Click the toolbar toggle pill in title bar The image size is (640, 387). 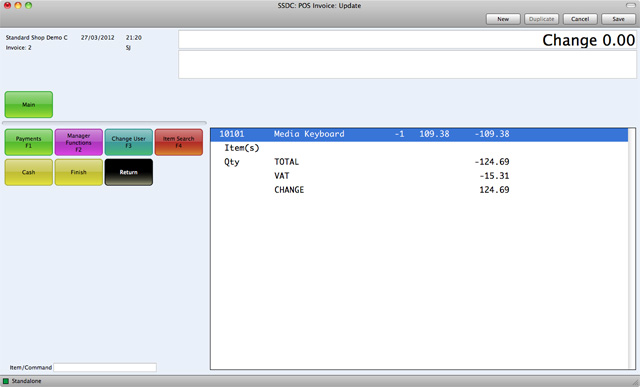pos(631,5)
